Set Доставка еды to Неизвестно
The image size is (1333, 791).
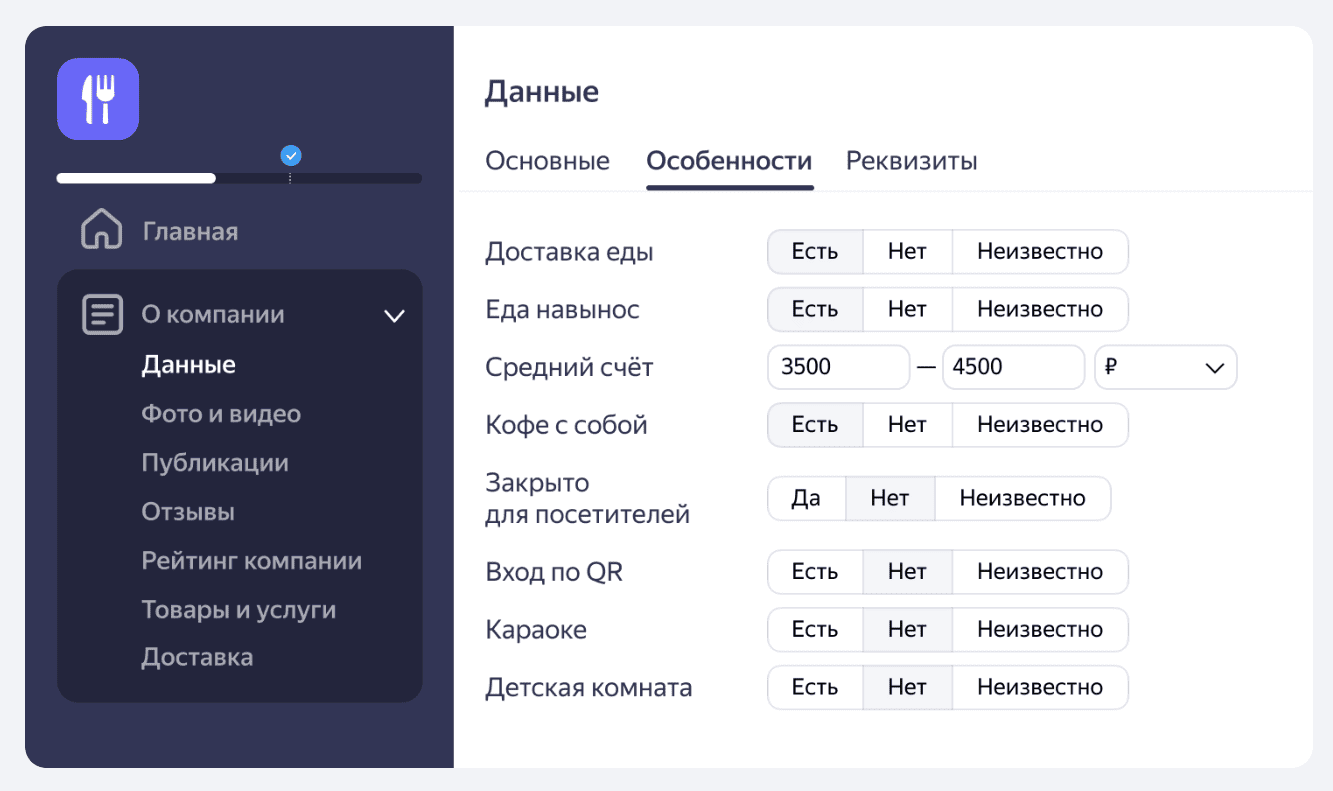pyautogui.click(x=1040, y=252)
